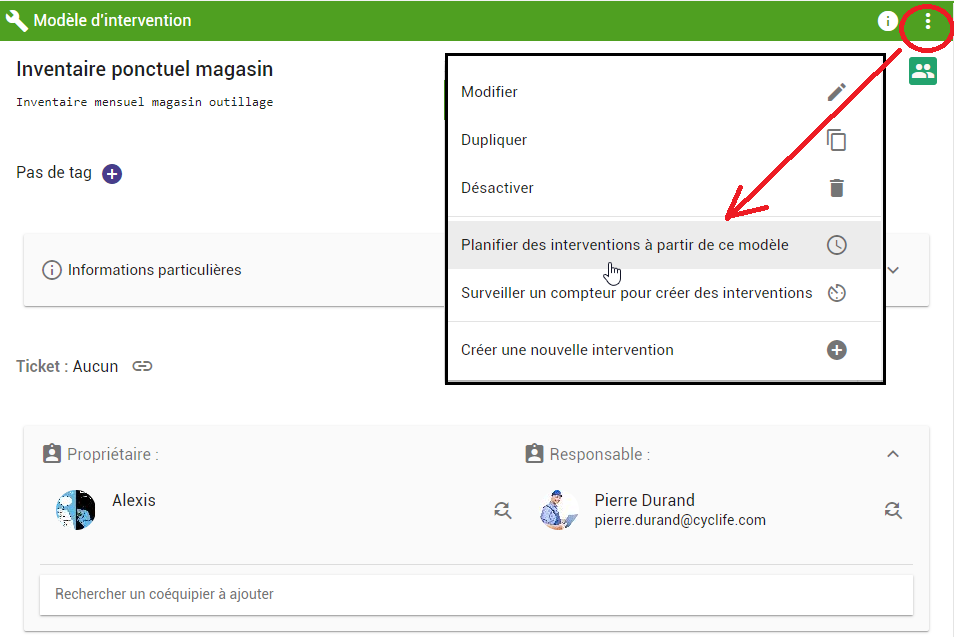954x637 pixels.
Task: Select Modifier in the menu
Action: (x=665, y=92)
